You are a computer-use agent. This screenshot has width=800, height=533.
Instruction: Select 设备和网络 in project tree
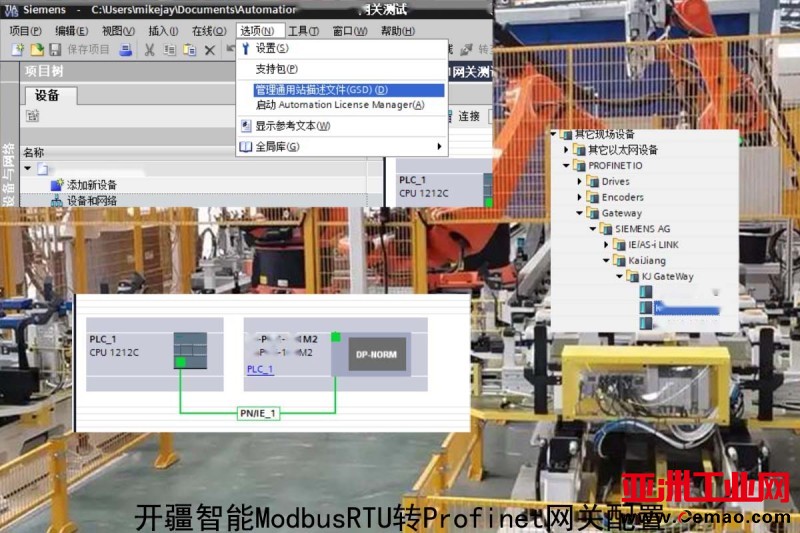click(x=92, y=201)
